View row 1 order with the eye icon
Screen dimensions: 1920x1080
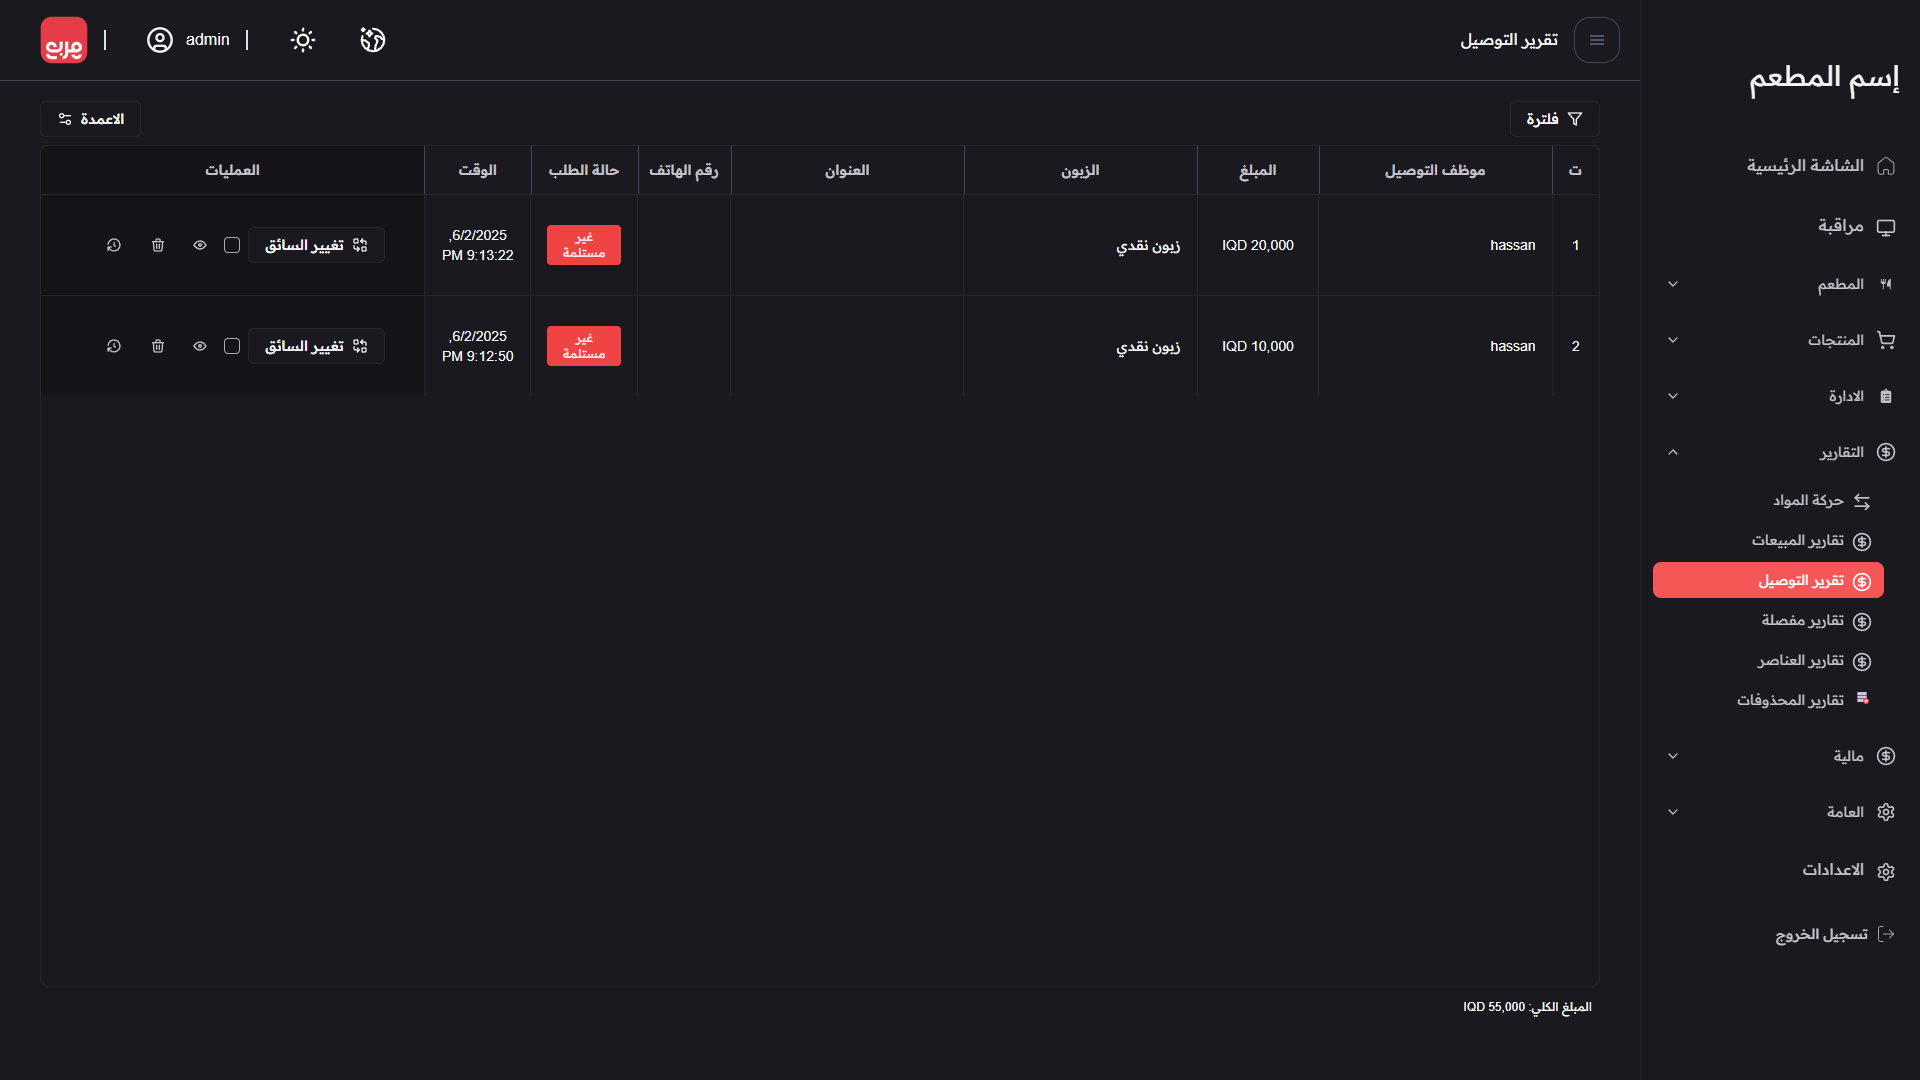tap(200, 245)
